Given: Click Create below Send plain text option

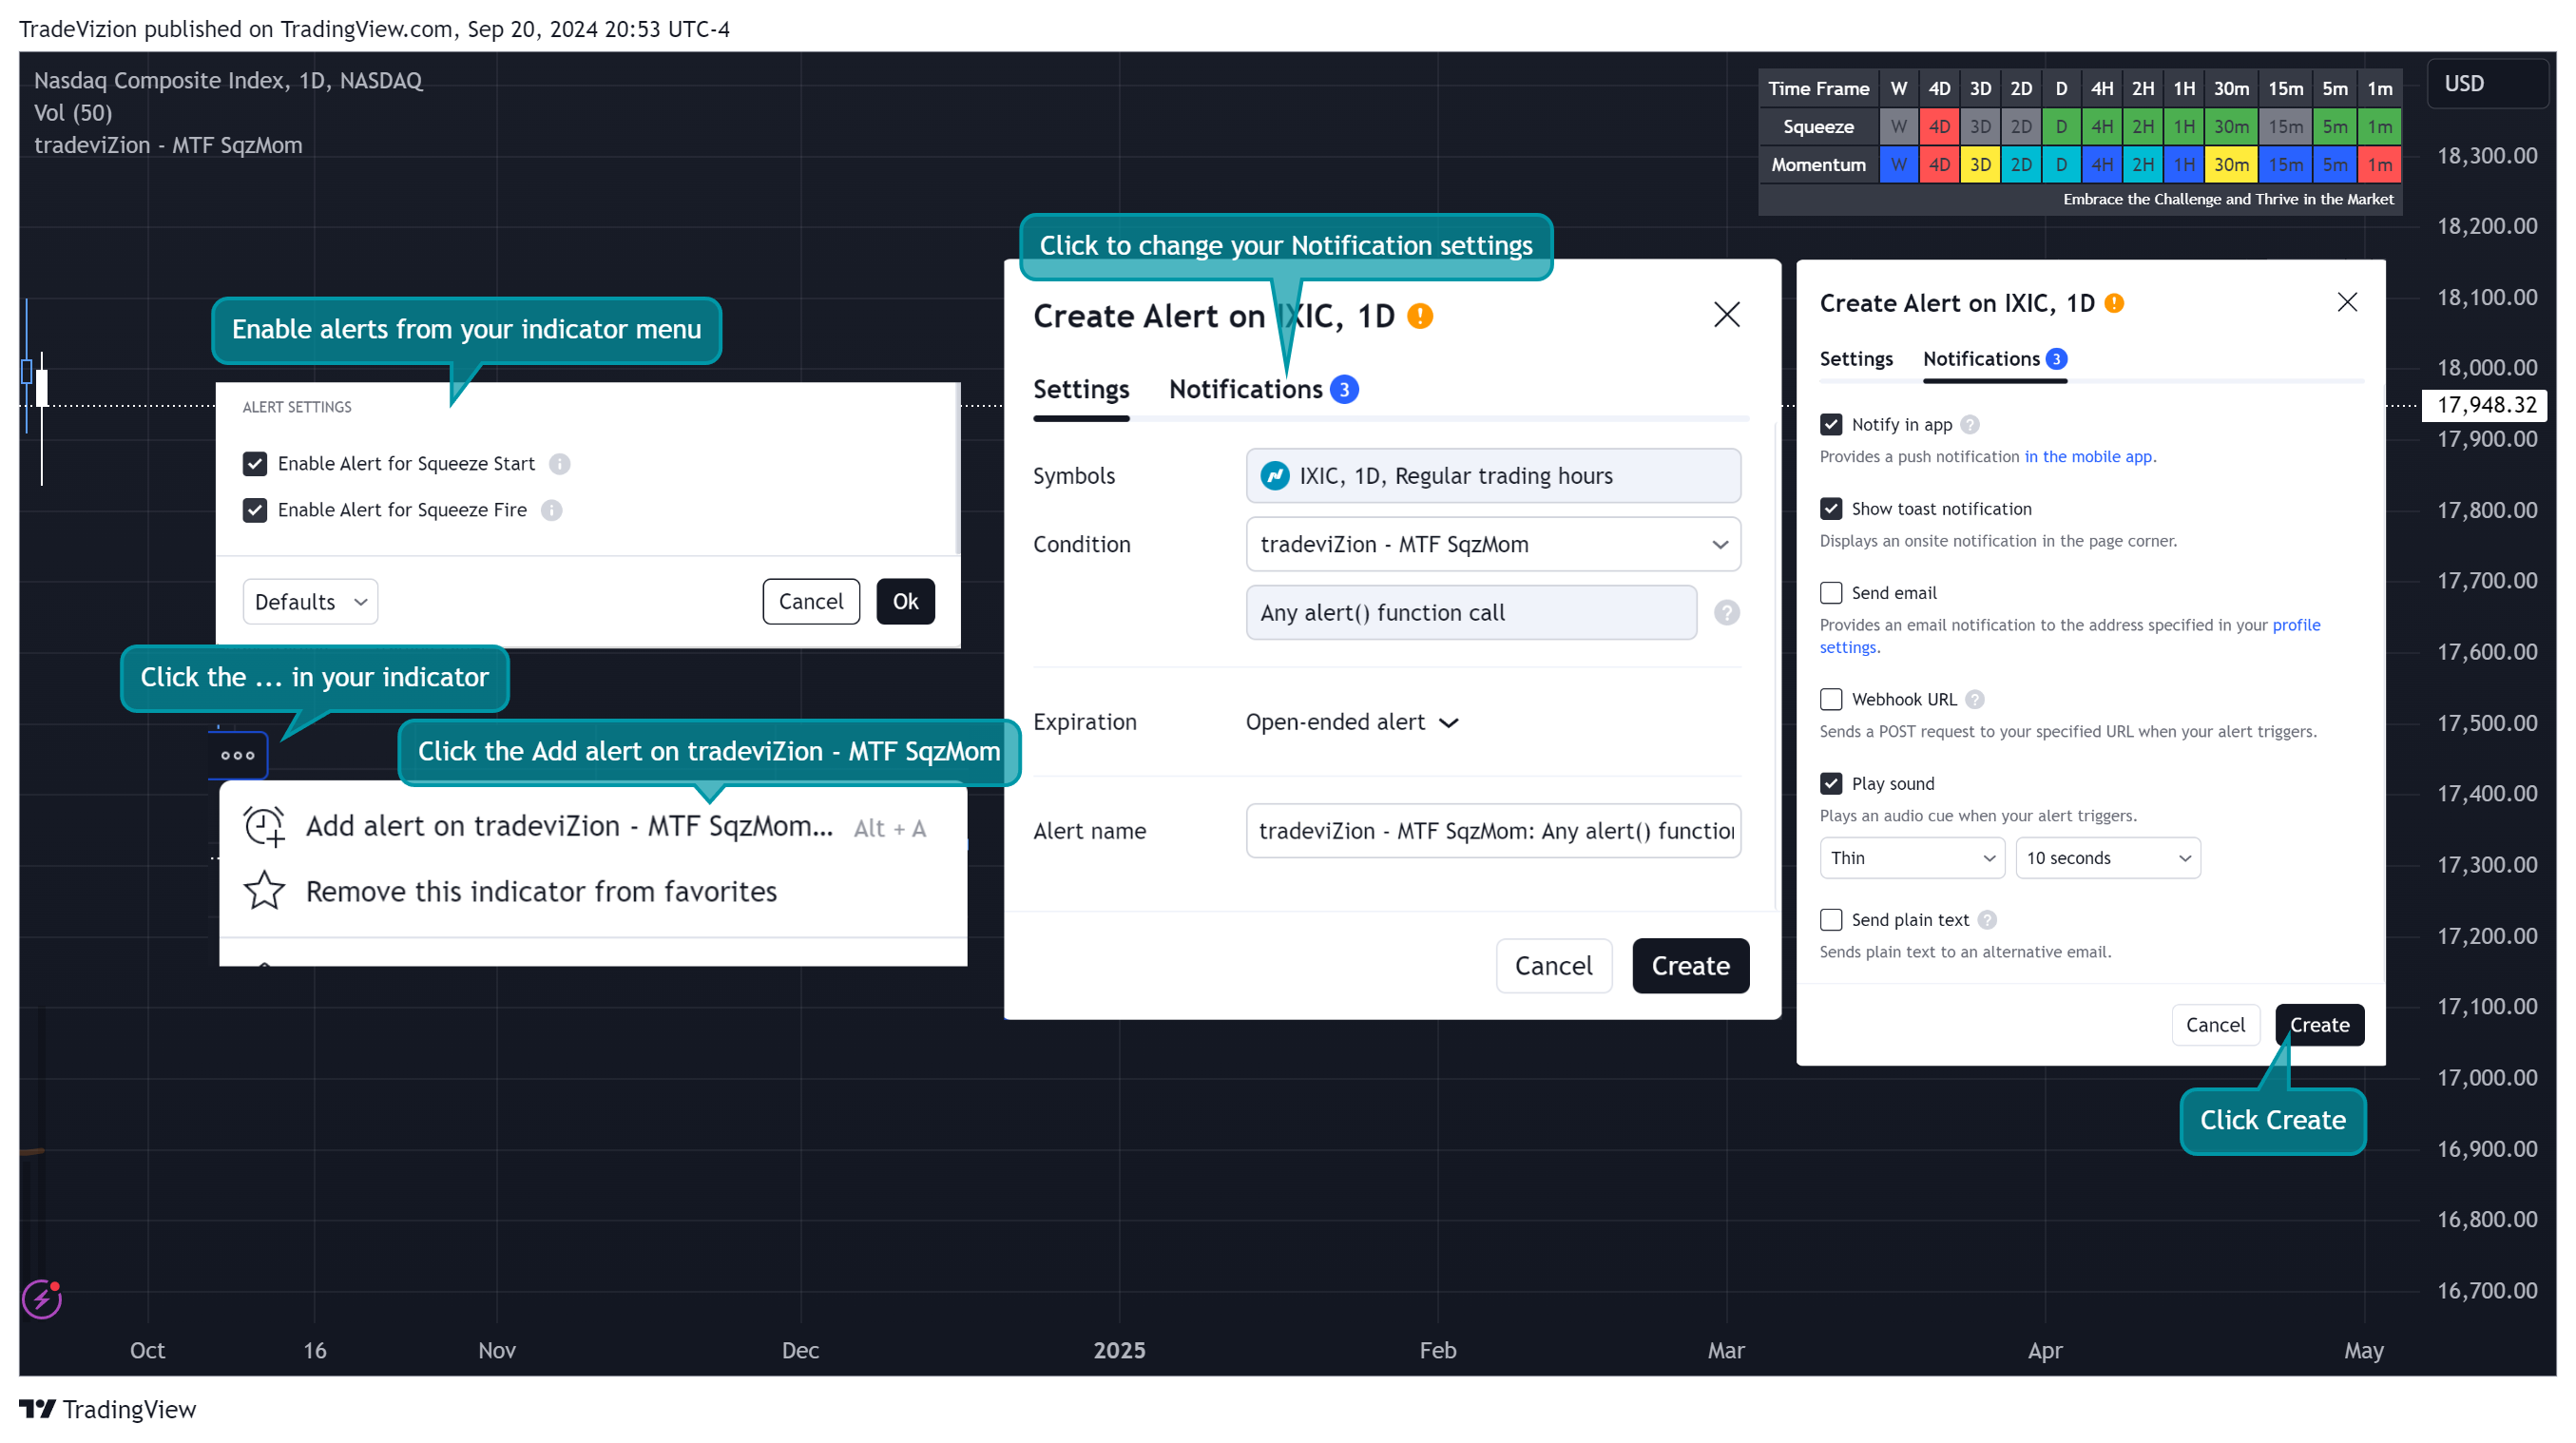Looking at the screenshot, I should (2320, 1025).
